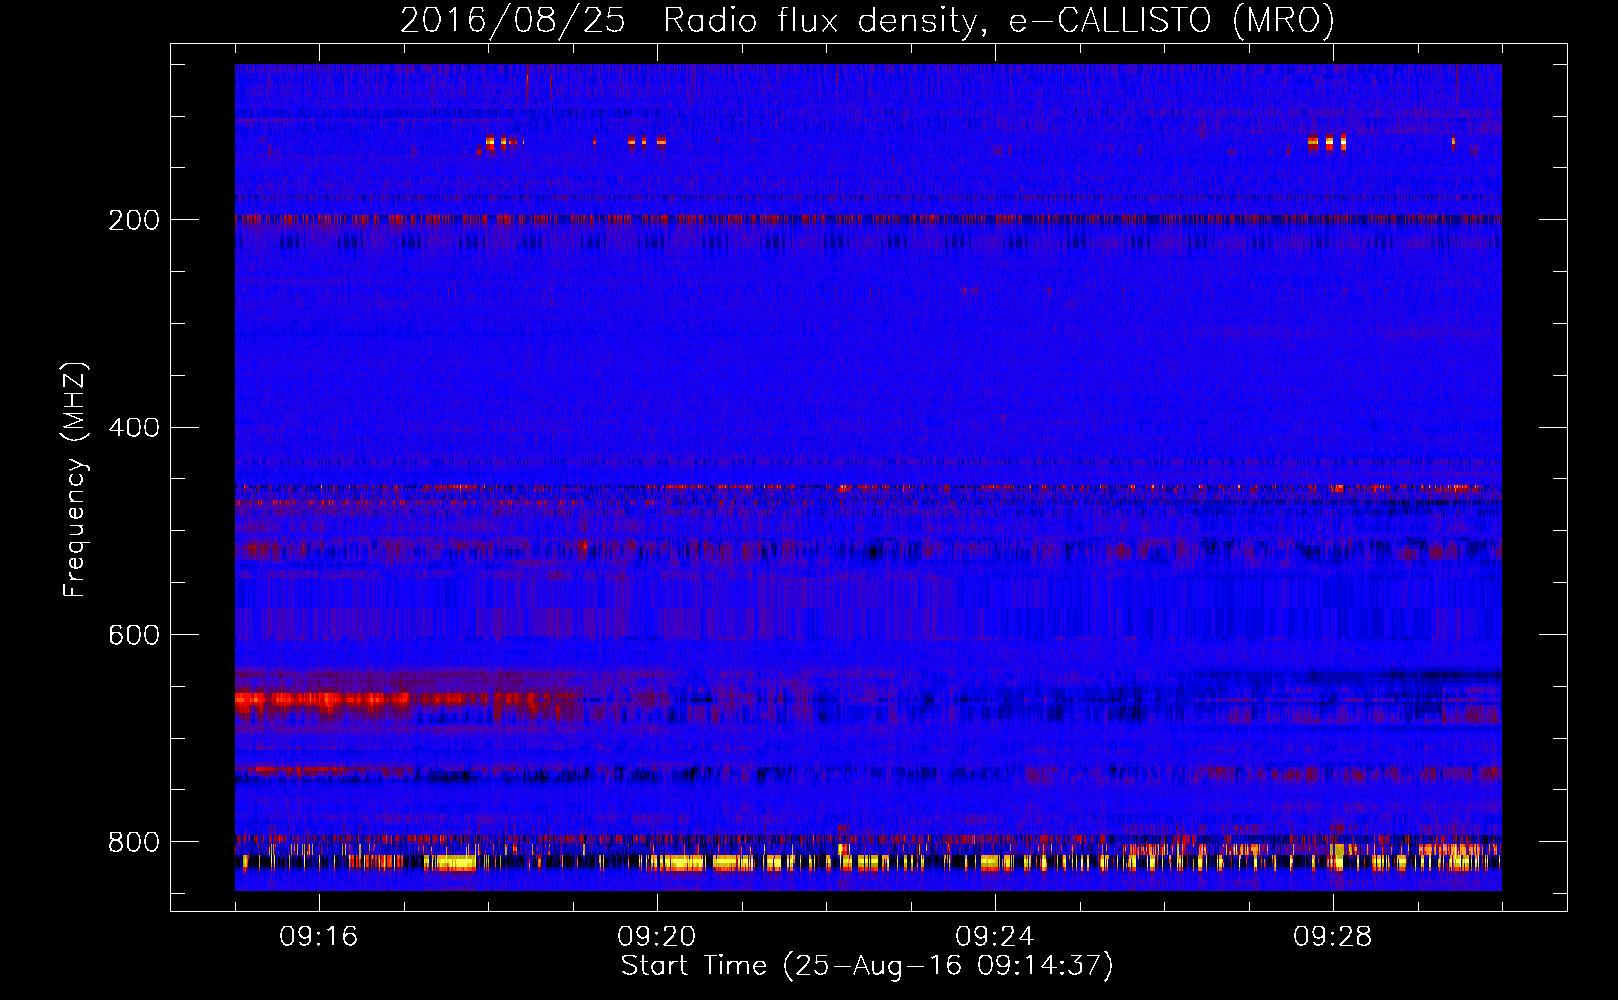Click the 09:16 time tick label
1618x1000 pixels.
[x=319, y=937]
